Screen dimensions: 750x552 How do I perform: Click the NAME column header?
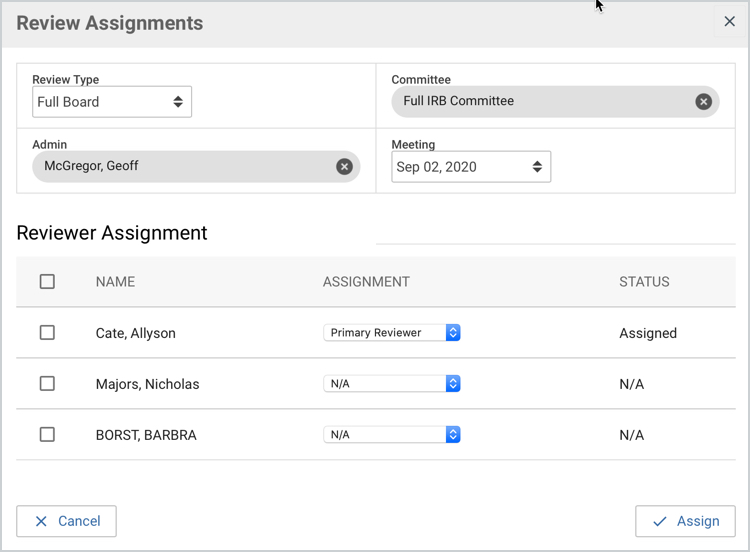tap(115, 282)
